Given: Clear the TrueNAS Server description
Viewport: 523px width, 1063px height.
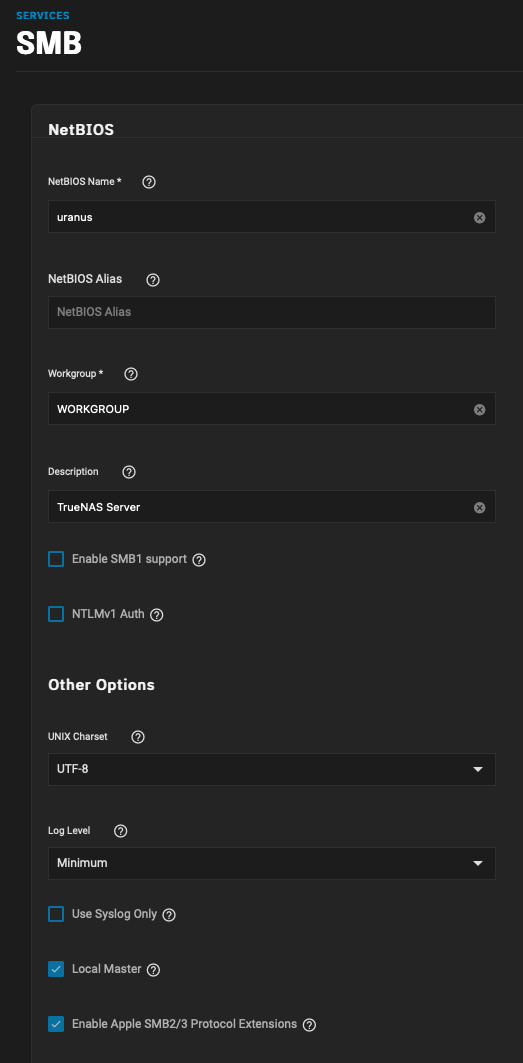Looking at the screenshot, I should pyautogui.click(x=480, y=508).
